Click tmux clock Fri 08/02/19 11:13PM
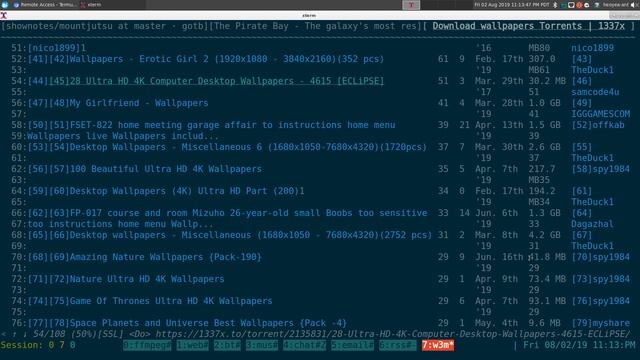This screenshot has width=640, height=360. (x=579, y=345)
